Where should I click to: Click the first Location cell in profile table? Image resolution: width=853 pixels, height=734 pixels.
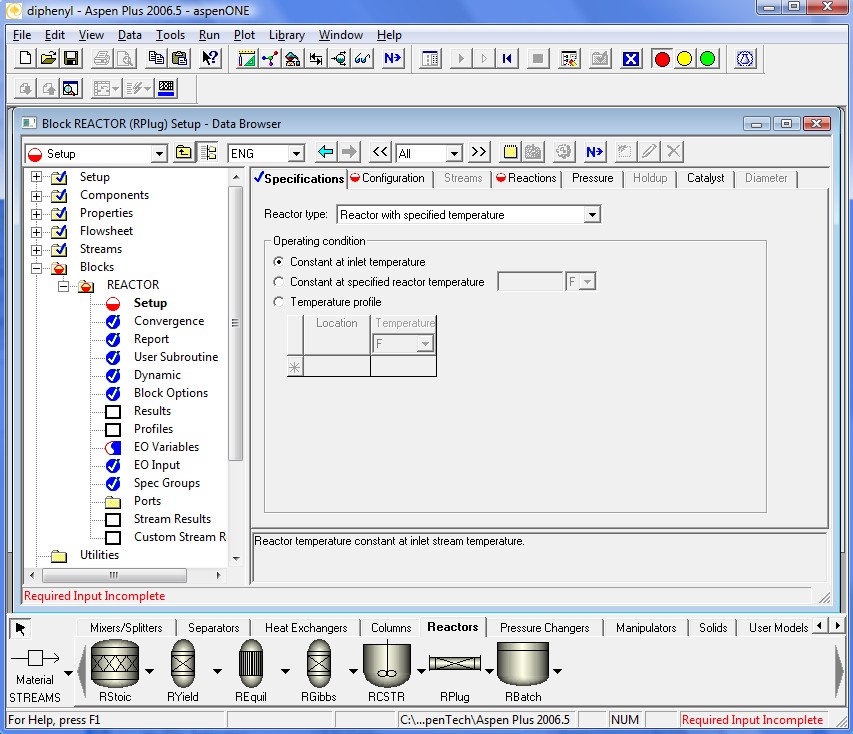point(337,367)
